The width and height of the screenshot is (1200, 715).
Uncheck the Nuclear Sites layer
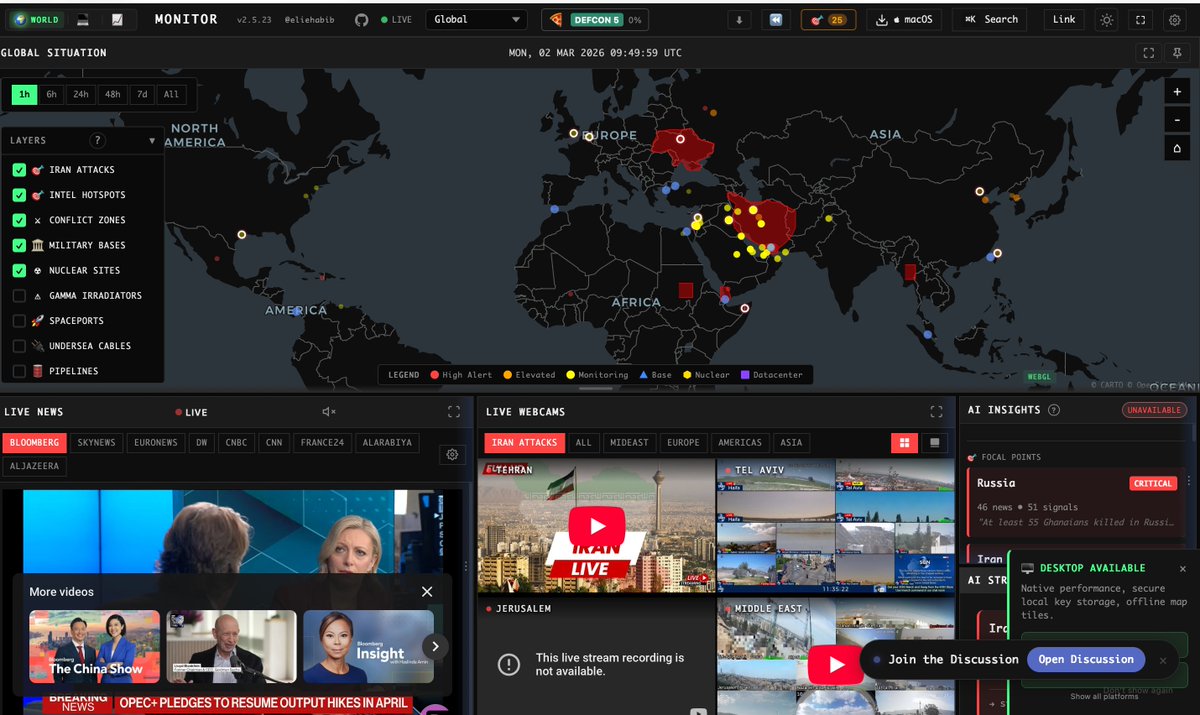coord(19,270)
